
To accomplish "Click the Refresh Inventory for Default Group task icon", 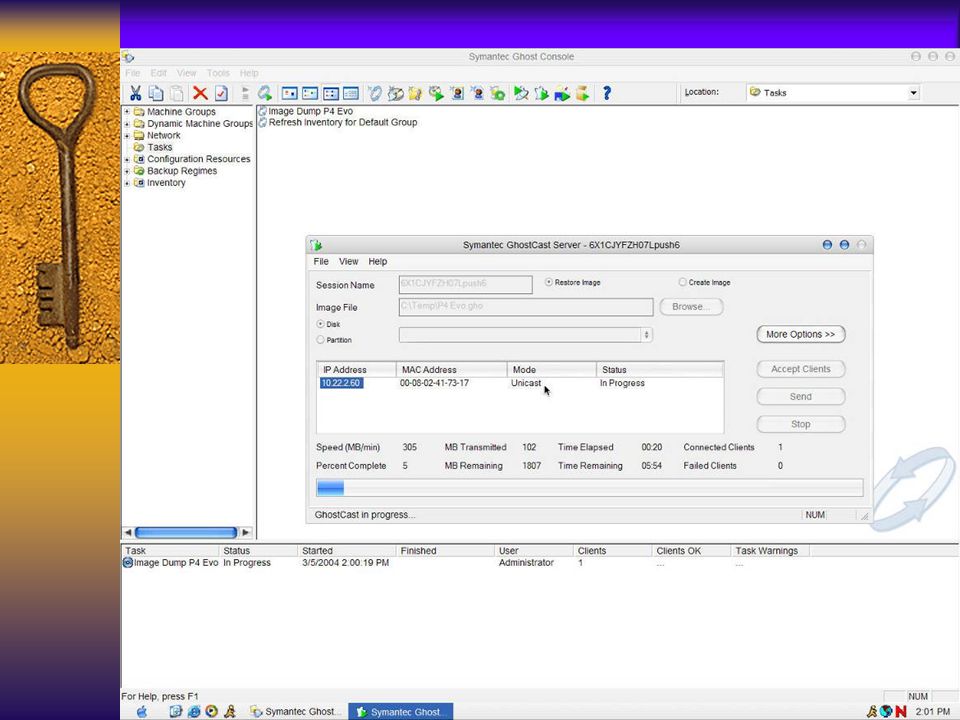I will [x=263, y=122].
